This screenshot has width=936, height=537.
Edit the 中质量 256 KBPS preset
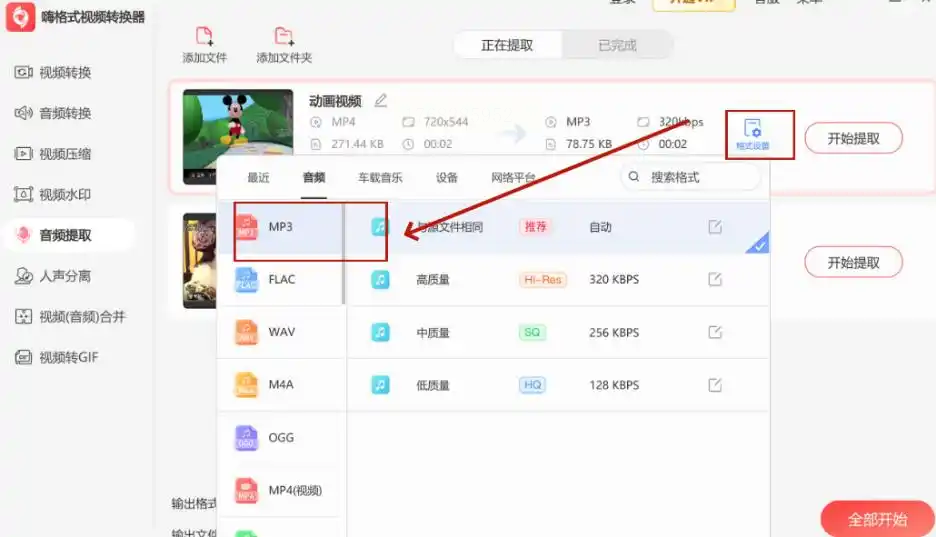[x=715, y=332]
